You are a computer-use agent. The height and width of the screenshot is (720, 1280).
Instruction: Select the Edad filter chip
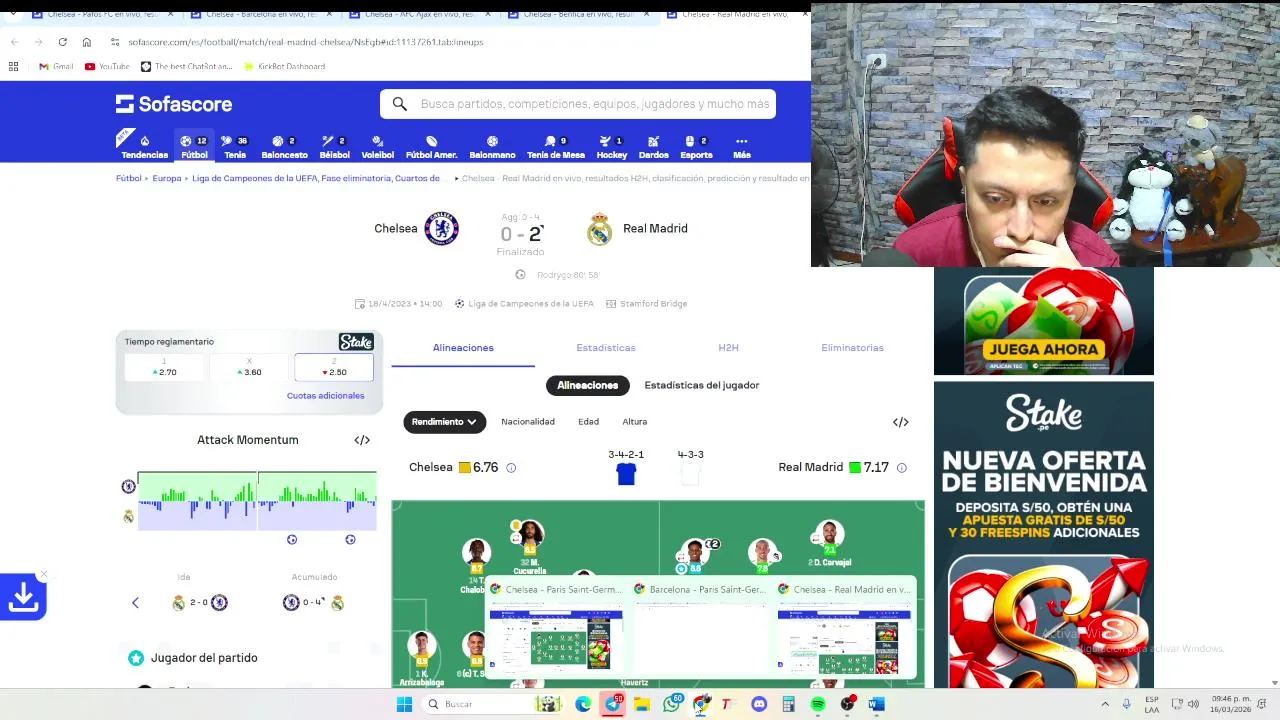[588, 422]
